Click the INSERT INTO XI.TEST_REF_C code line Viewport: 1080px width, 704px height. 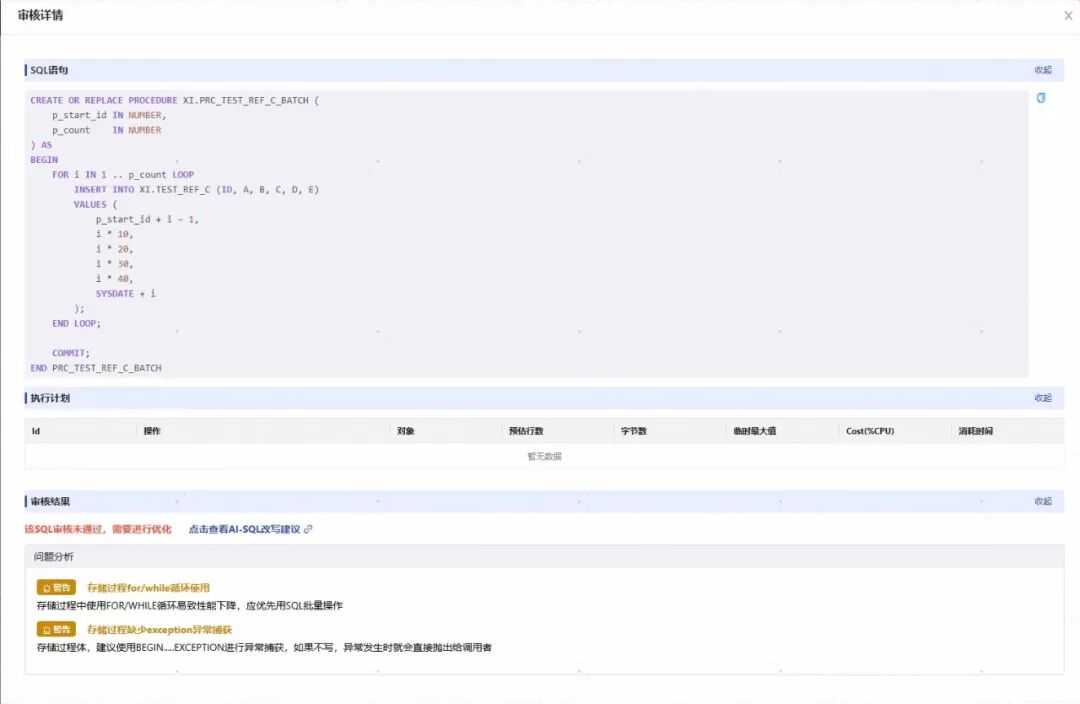click(x=196, y=189)
